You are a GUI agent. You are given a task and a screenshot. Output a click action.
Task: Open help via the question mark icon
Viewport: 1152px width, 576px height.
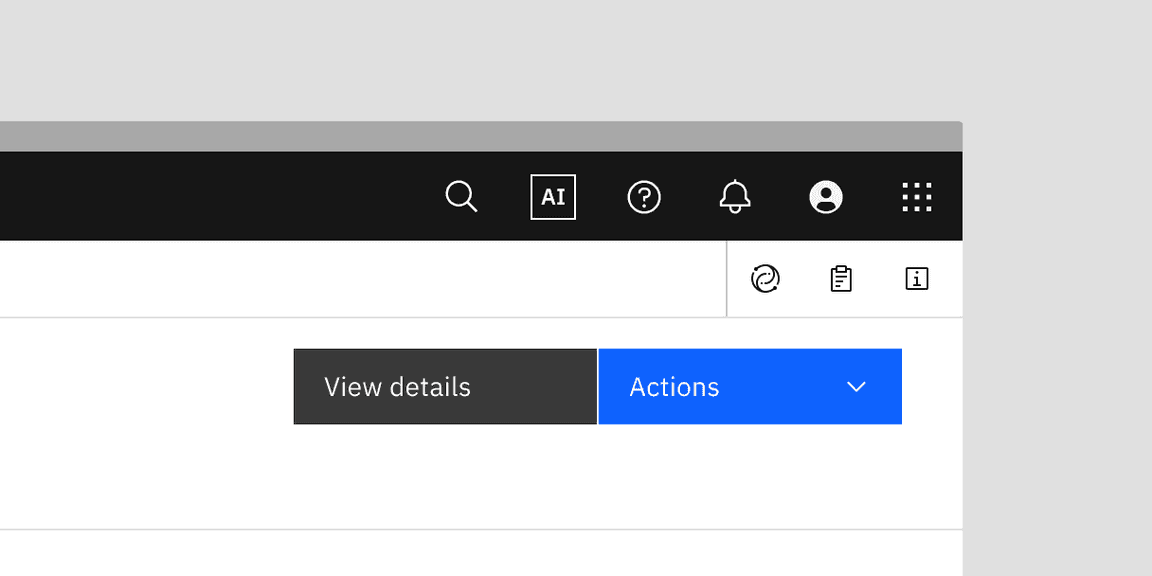point(644,196)
